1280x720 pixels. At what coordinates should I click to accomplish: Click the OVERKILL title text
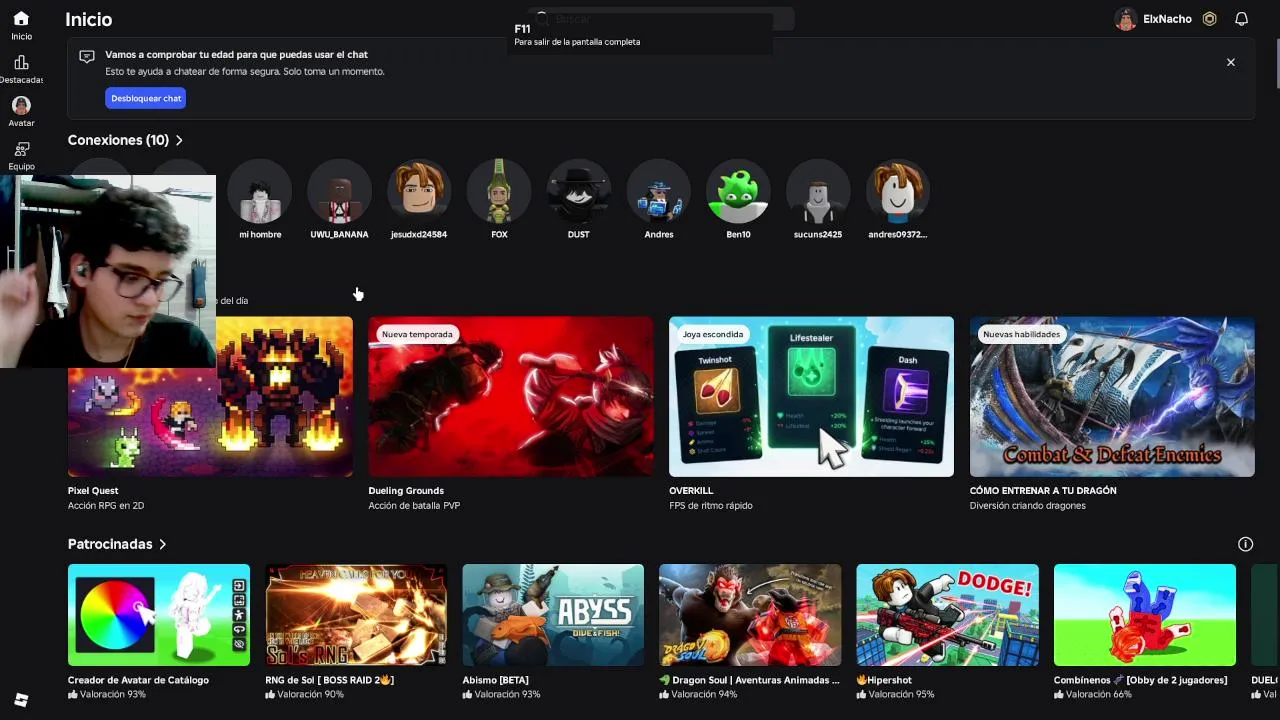pyautogui.click(x=691, y=491)
